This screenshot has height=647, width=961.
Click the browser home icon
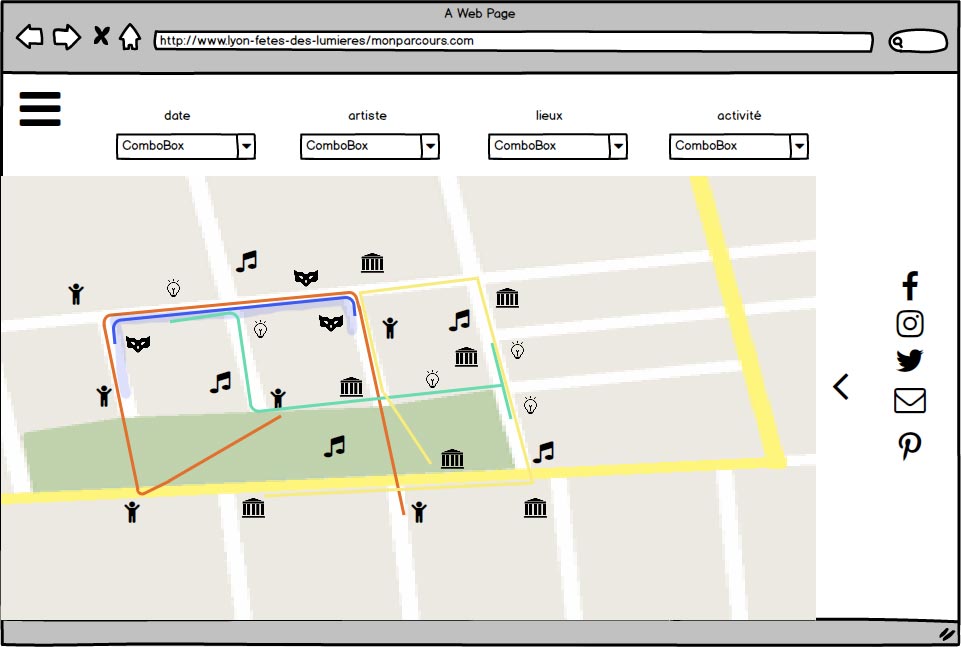point(130,38)
